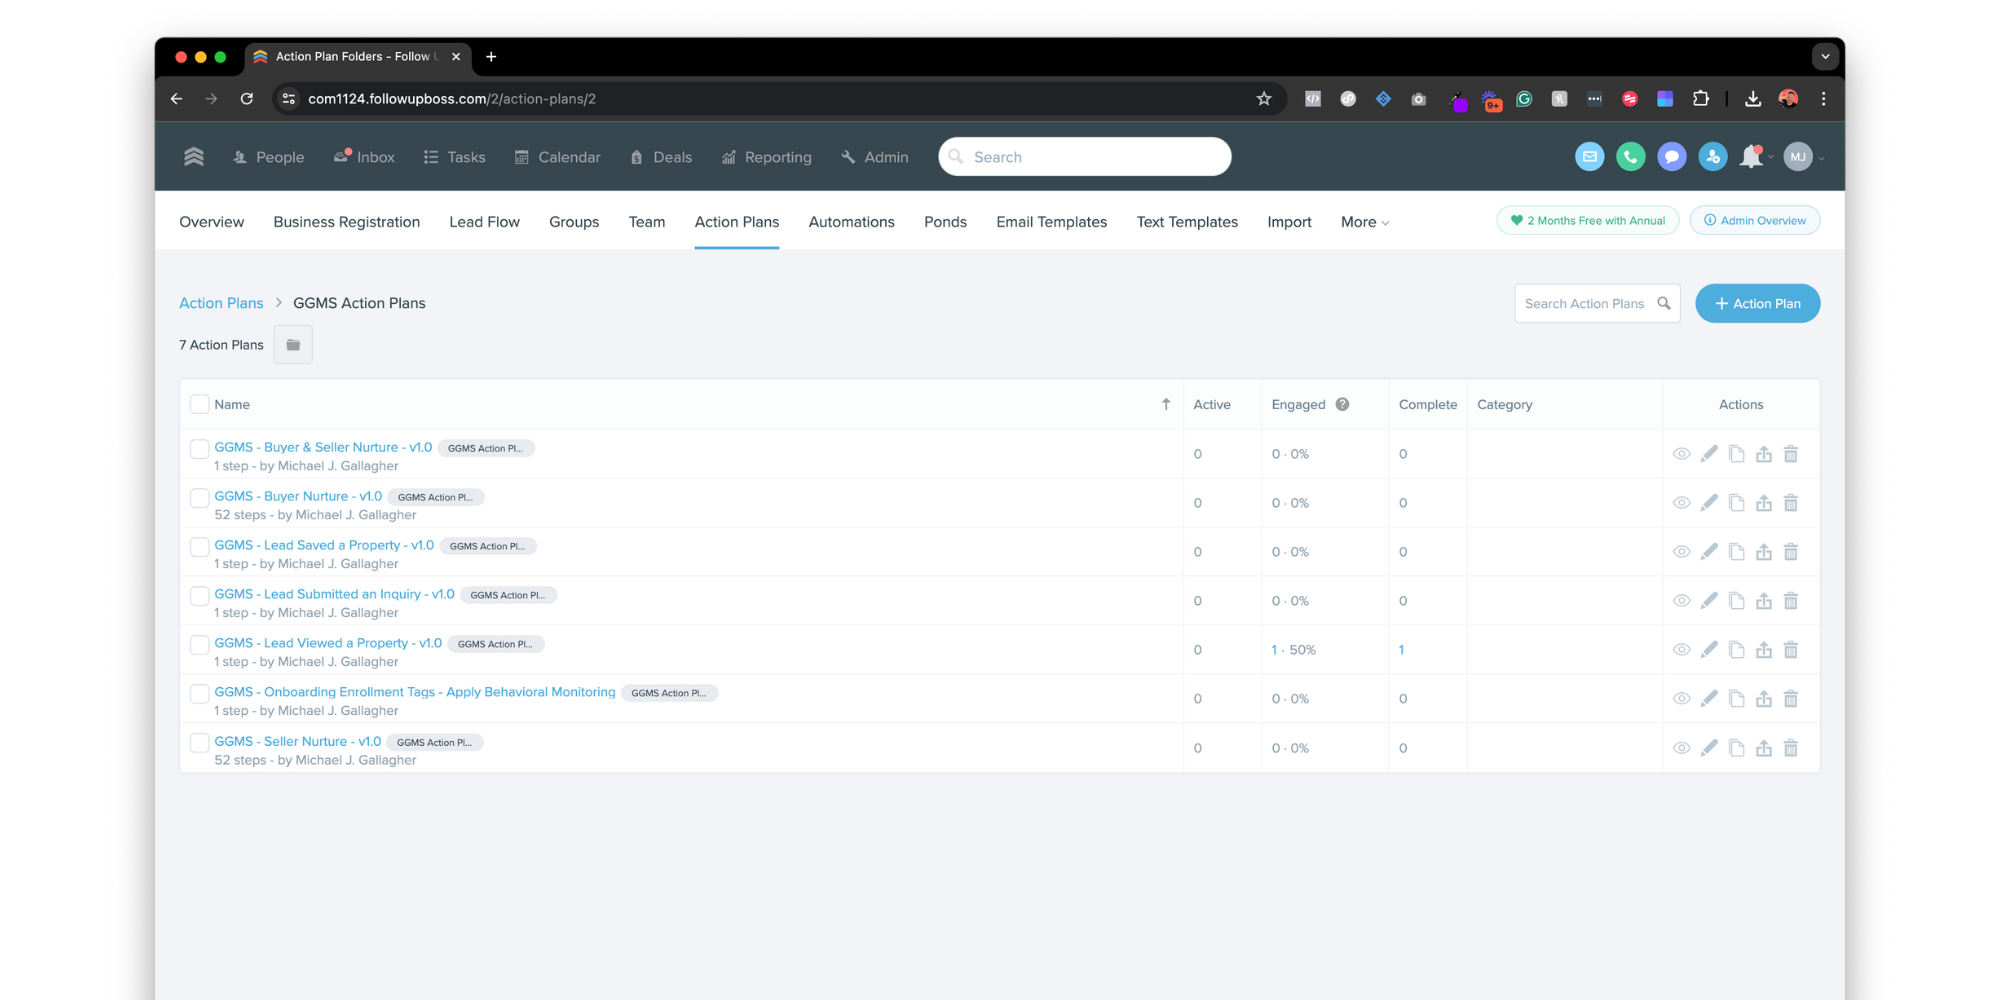
Task: Go back to Action Plans breadcrumb link
Action: click(x=221, y=303)
